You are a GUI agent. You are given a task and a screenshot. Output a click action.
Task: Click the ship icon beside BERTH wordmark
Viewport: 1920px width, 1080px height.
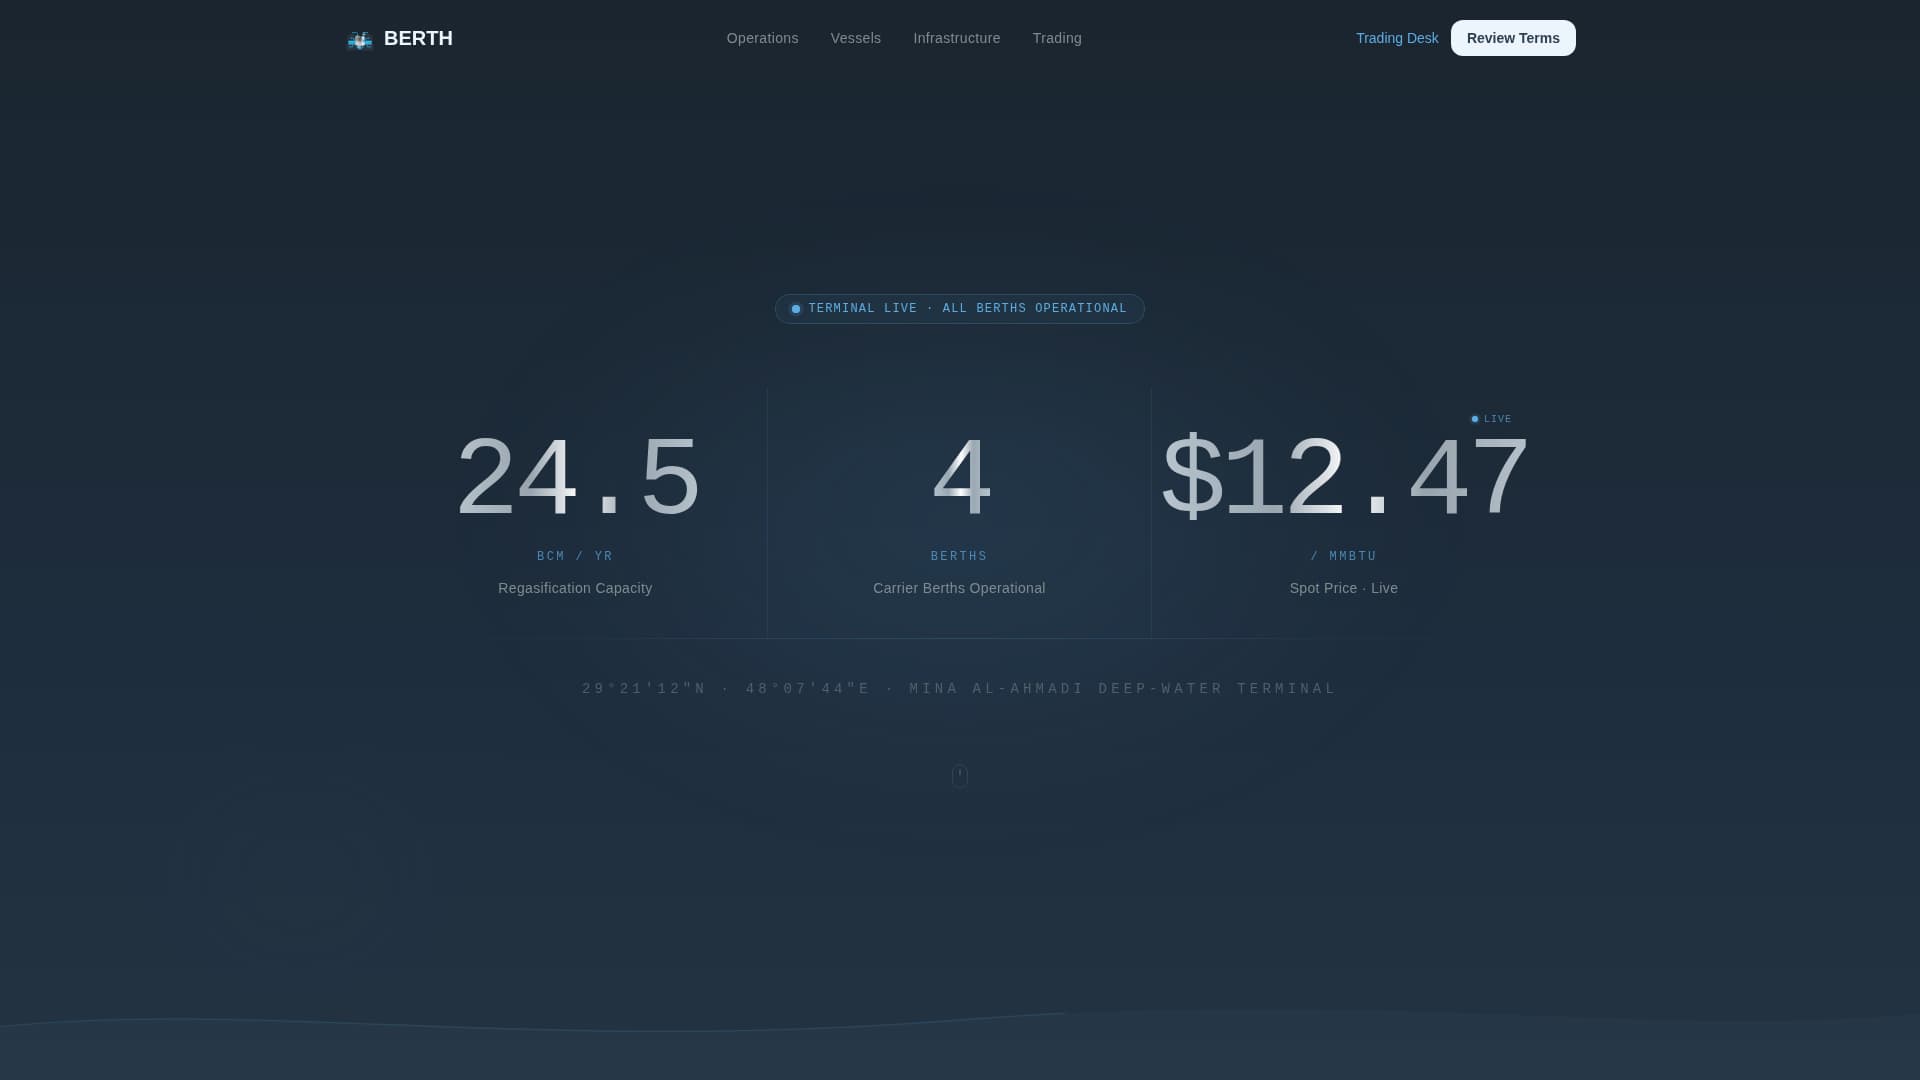360,38
